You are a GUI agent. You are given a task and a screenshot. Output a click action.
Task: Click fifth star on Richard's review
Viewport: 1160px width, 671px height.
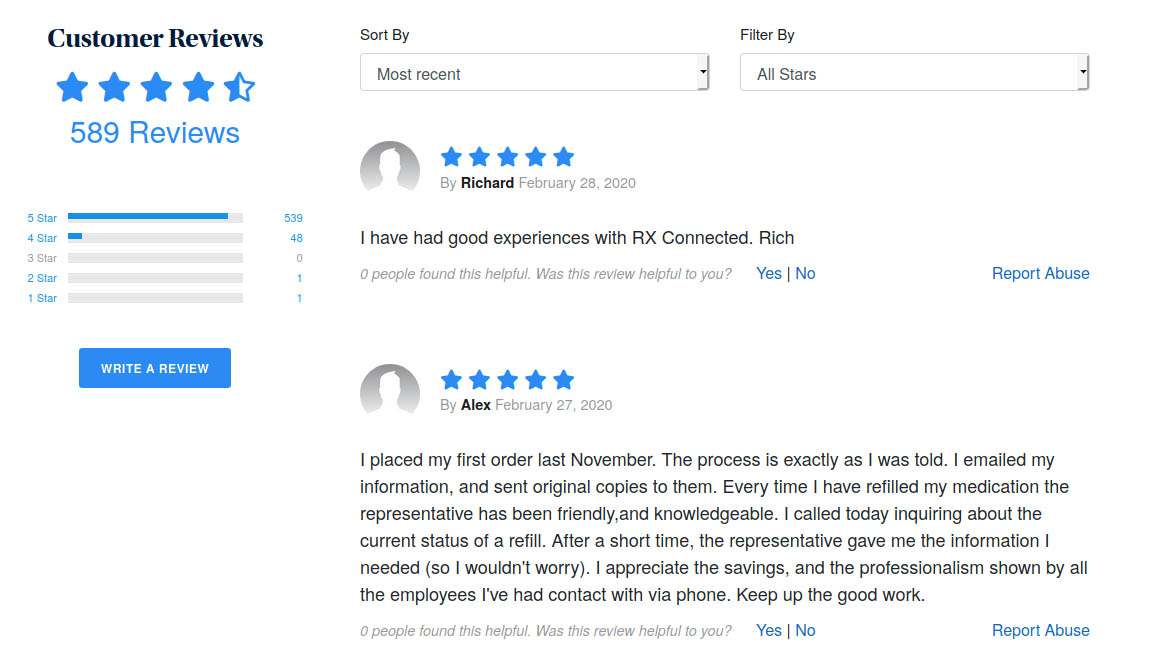[564, 157]
